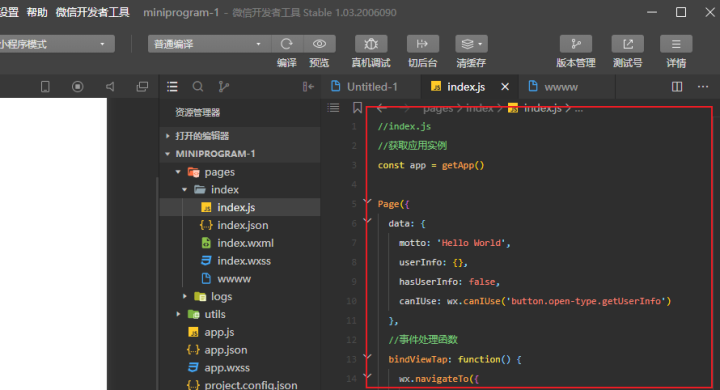Image resolution: width=720 pixels, height=390 pixels.
Task: Open the clear cache (清缓存) dropdown
Action: [472, 44]
